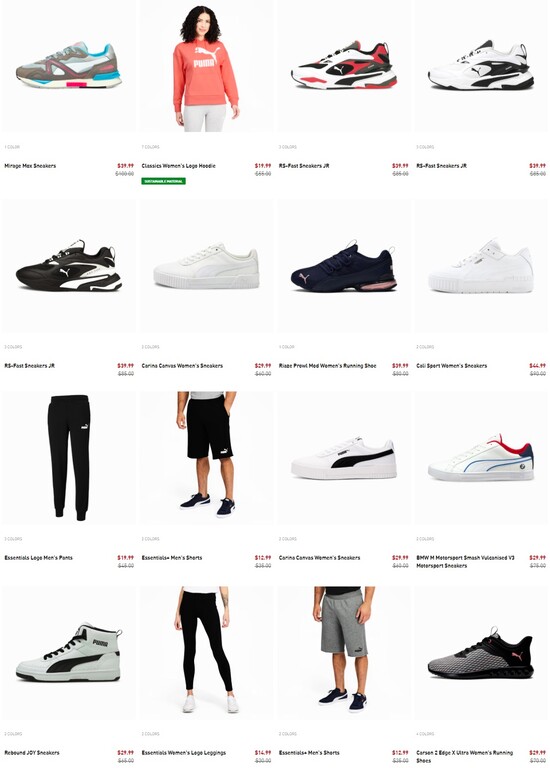View the navy Riaze Prowl running shoe
Screen dimensions: 550x768
[x=344, y=265]
